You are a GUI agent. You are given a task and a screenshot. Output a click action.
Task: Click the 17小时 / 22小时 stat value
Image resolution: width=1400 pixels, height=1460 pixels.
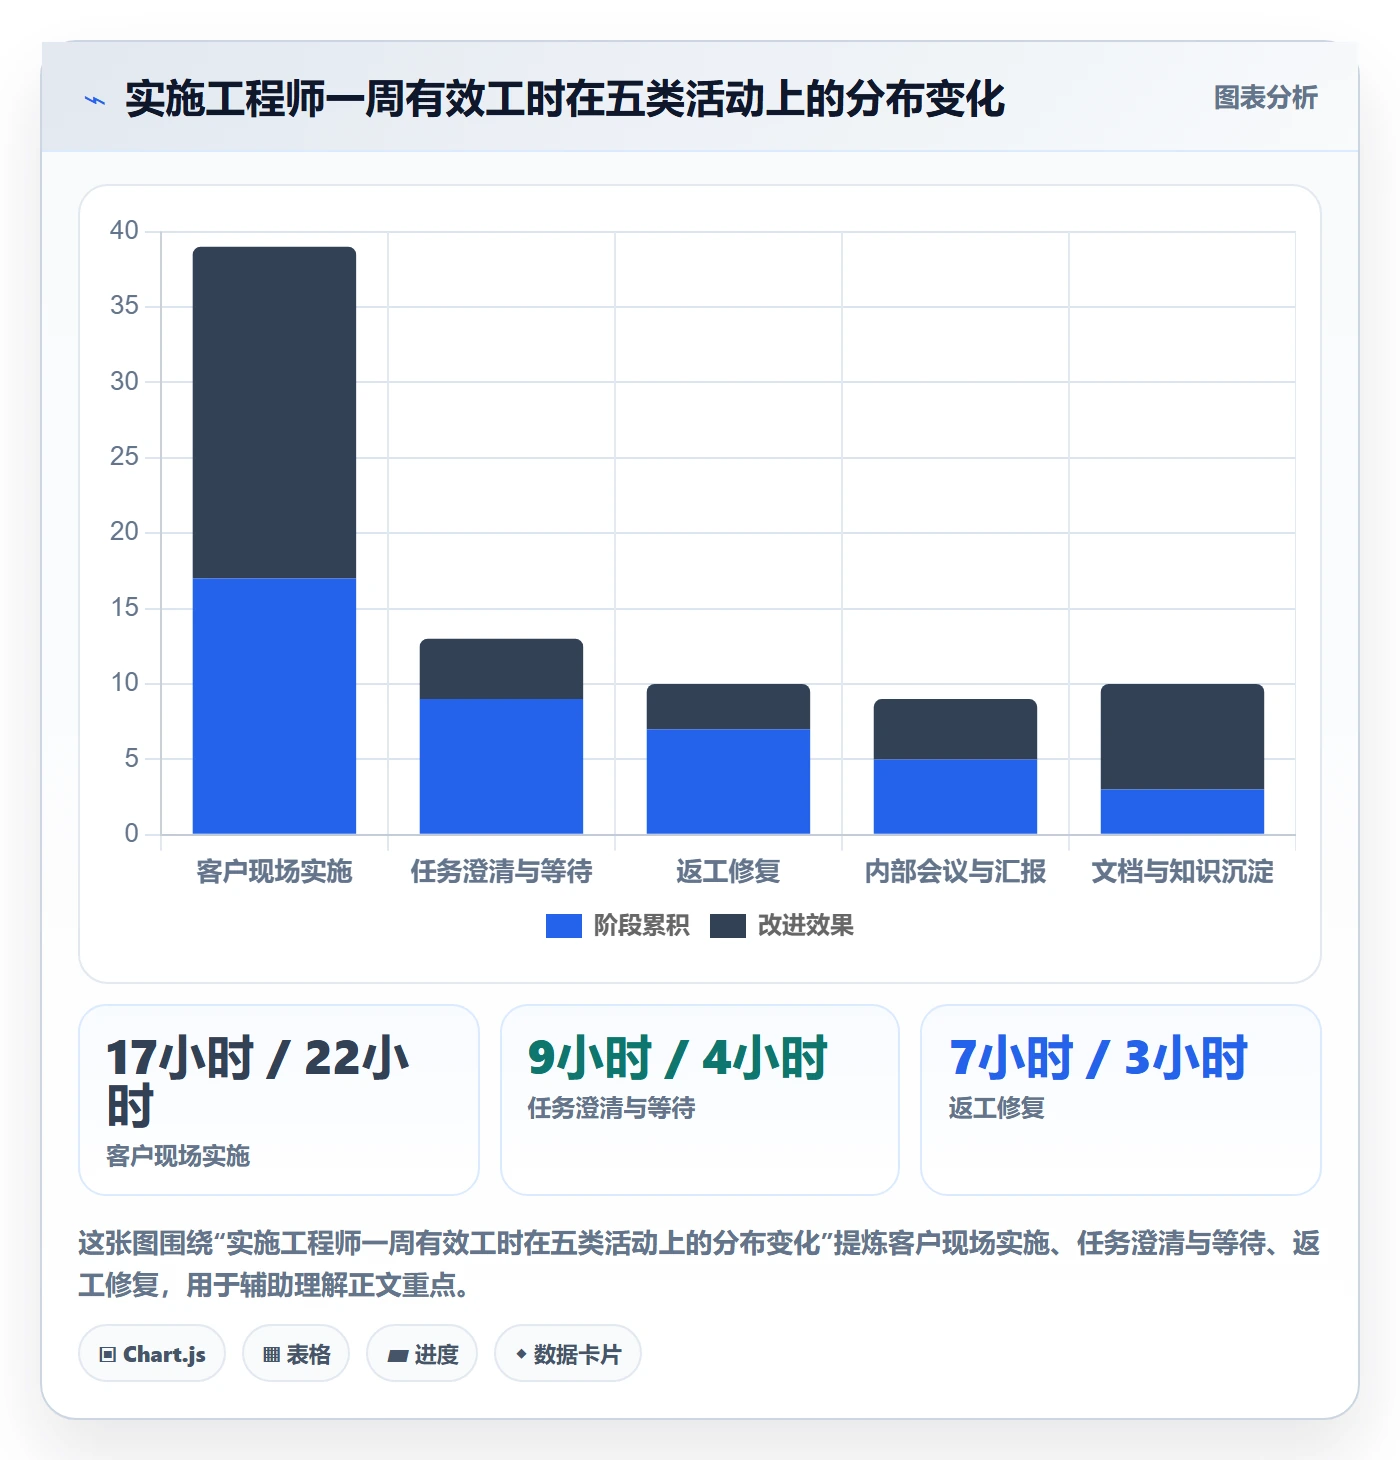tap(258, 1082)
